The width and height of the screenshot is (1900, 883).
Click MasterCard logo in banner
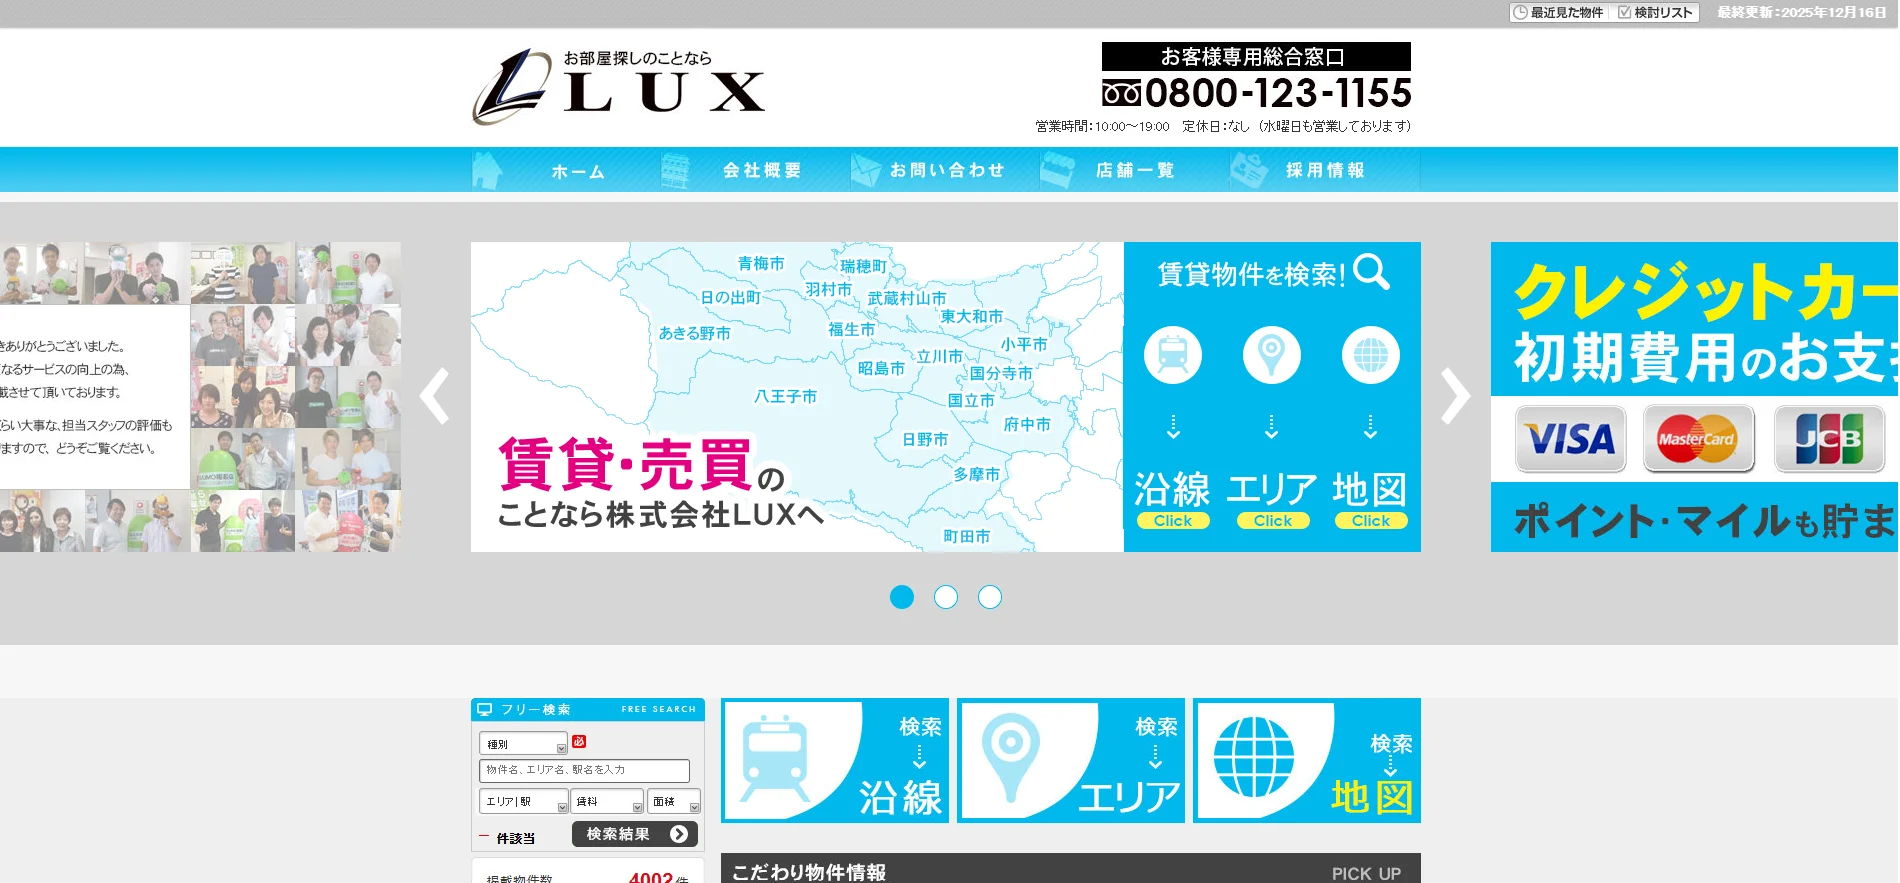pyautogui.click(x=1698, y=438)
